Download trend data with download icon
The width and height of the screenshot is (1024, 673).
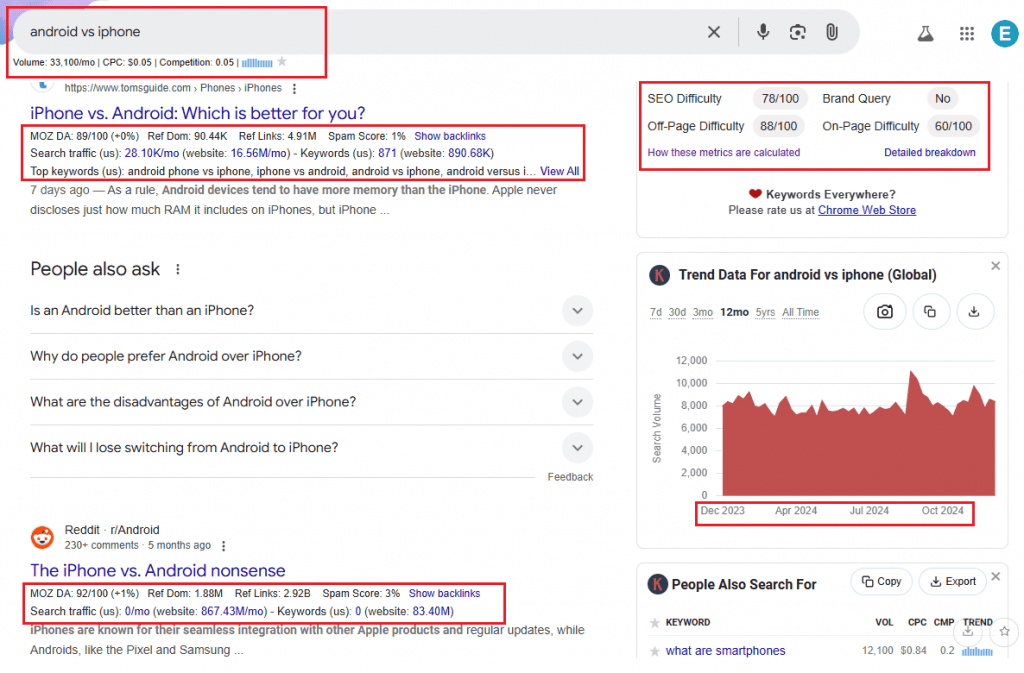click(974, 312)
